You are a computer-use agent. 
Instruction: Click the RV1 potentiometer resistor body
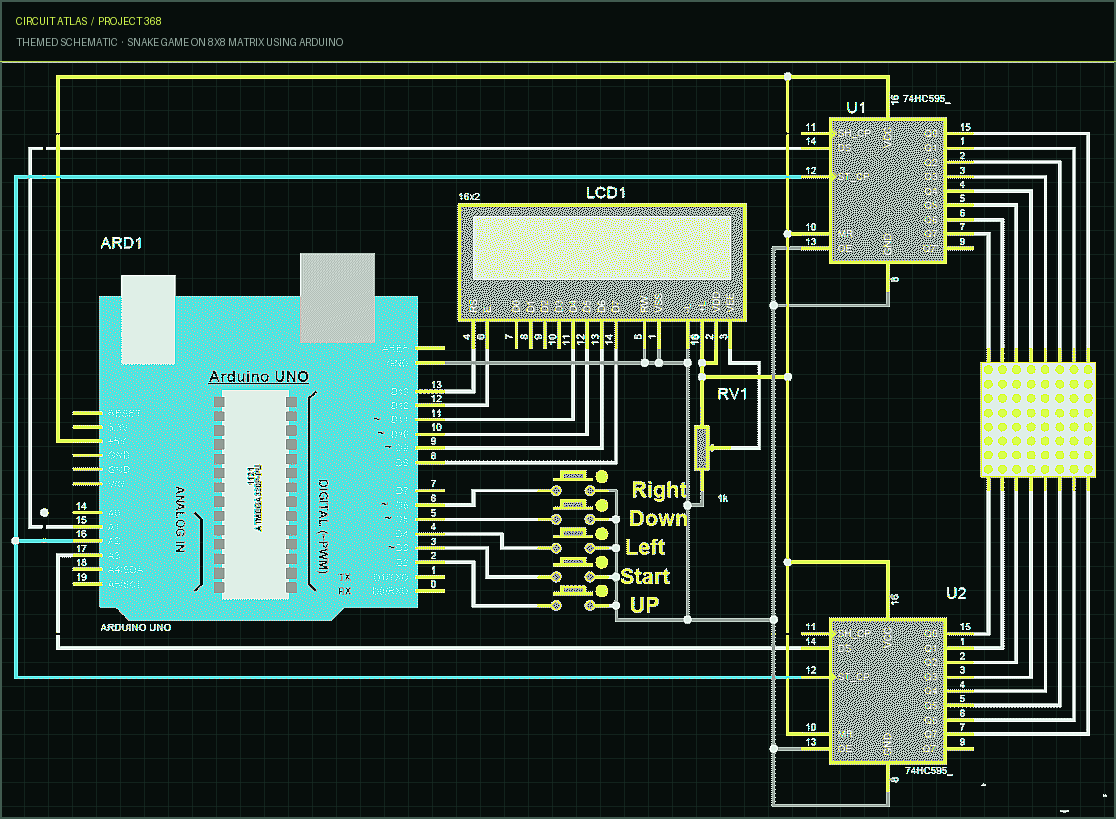pos(702,448)
